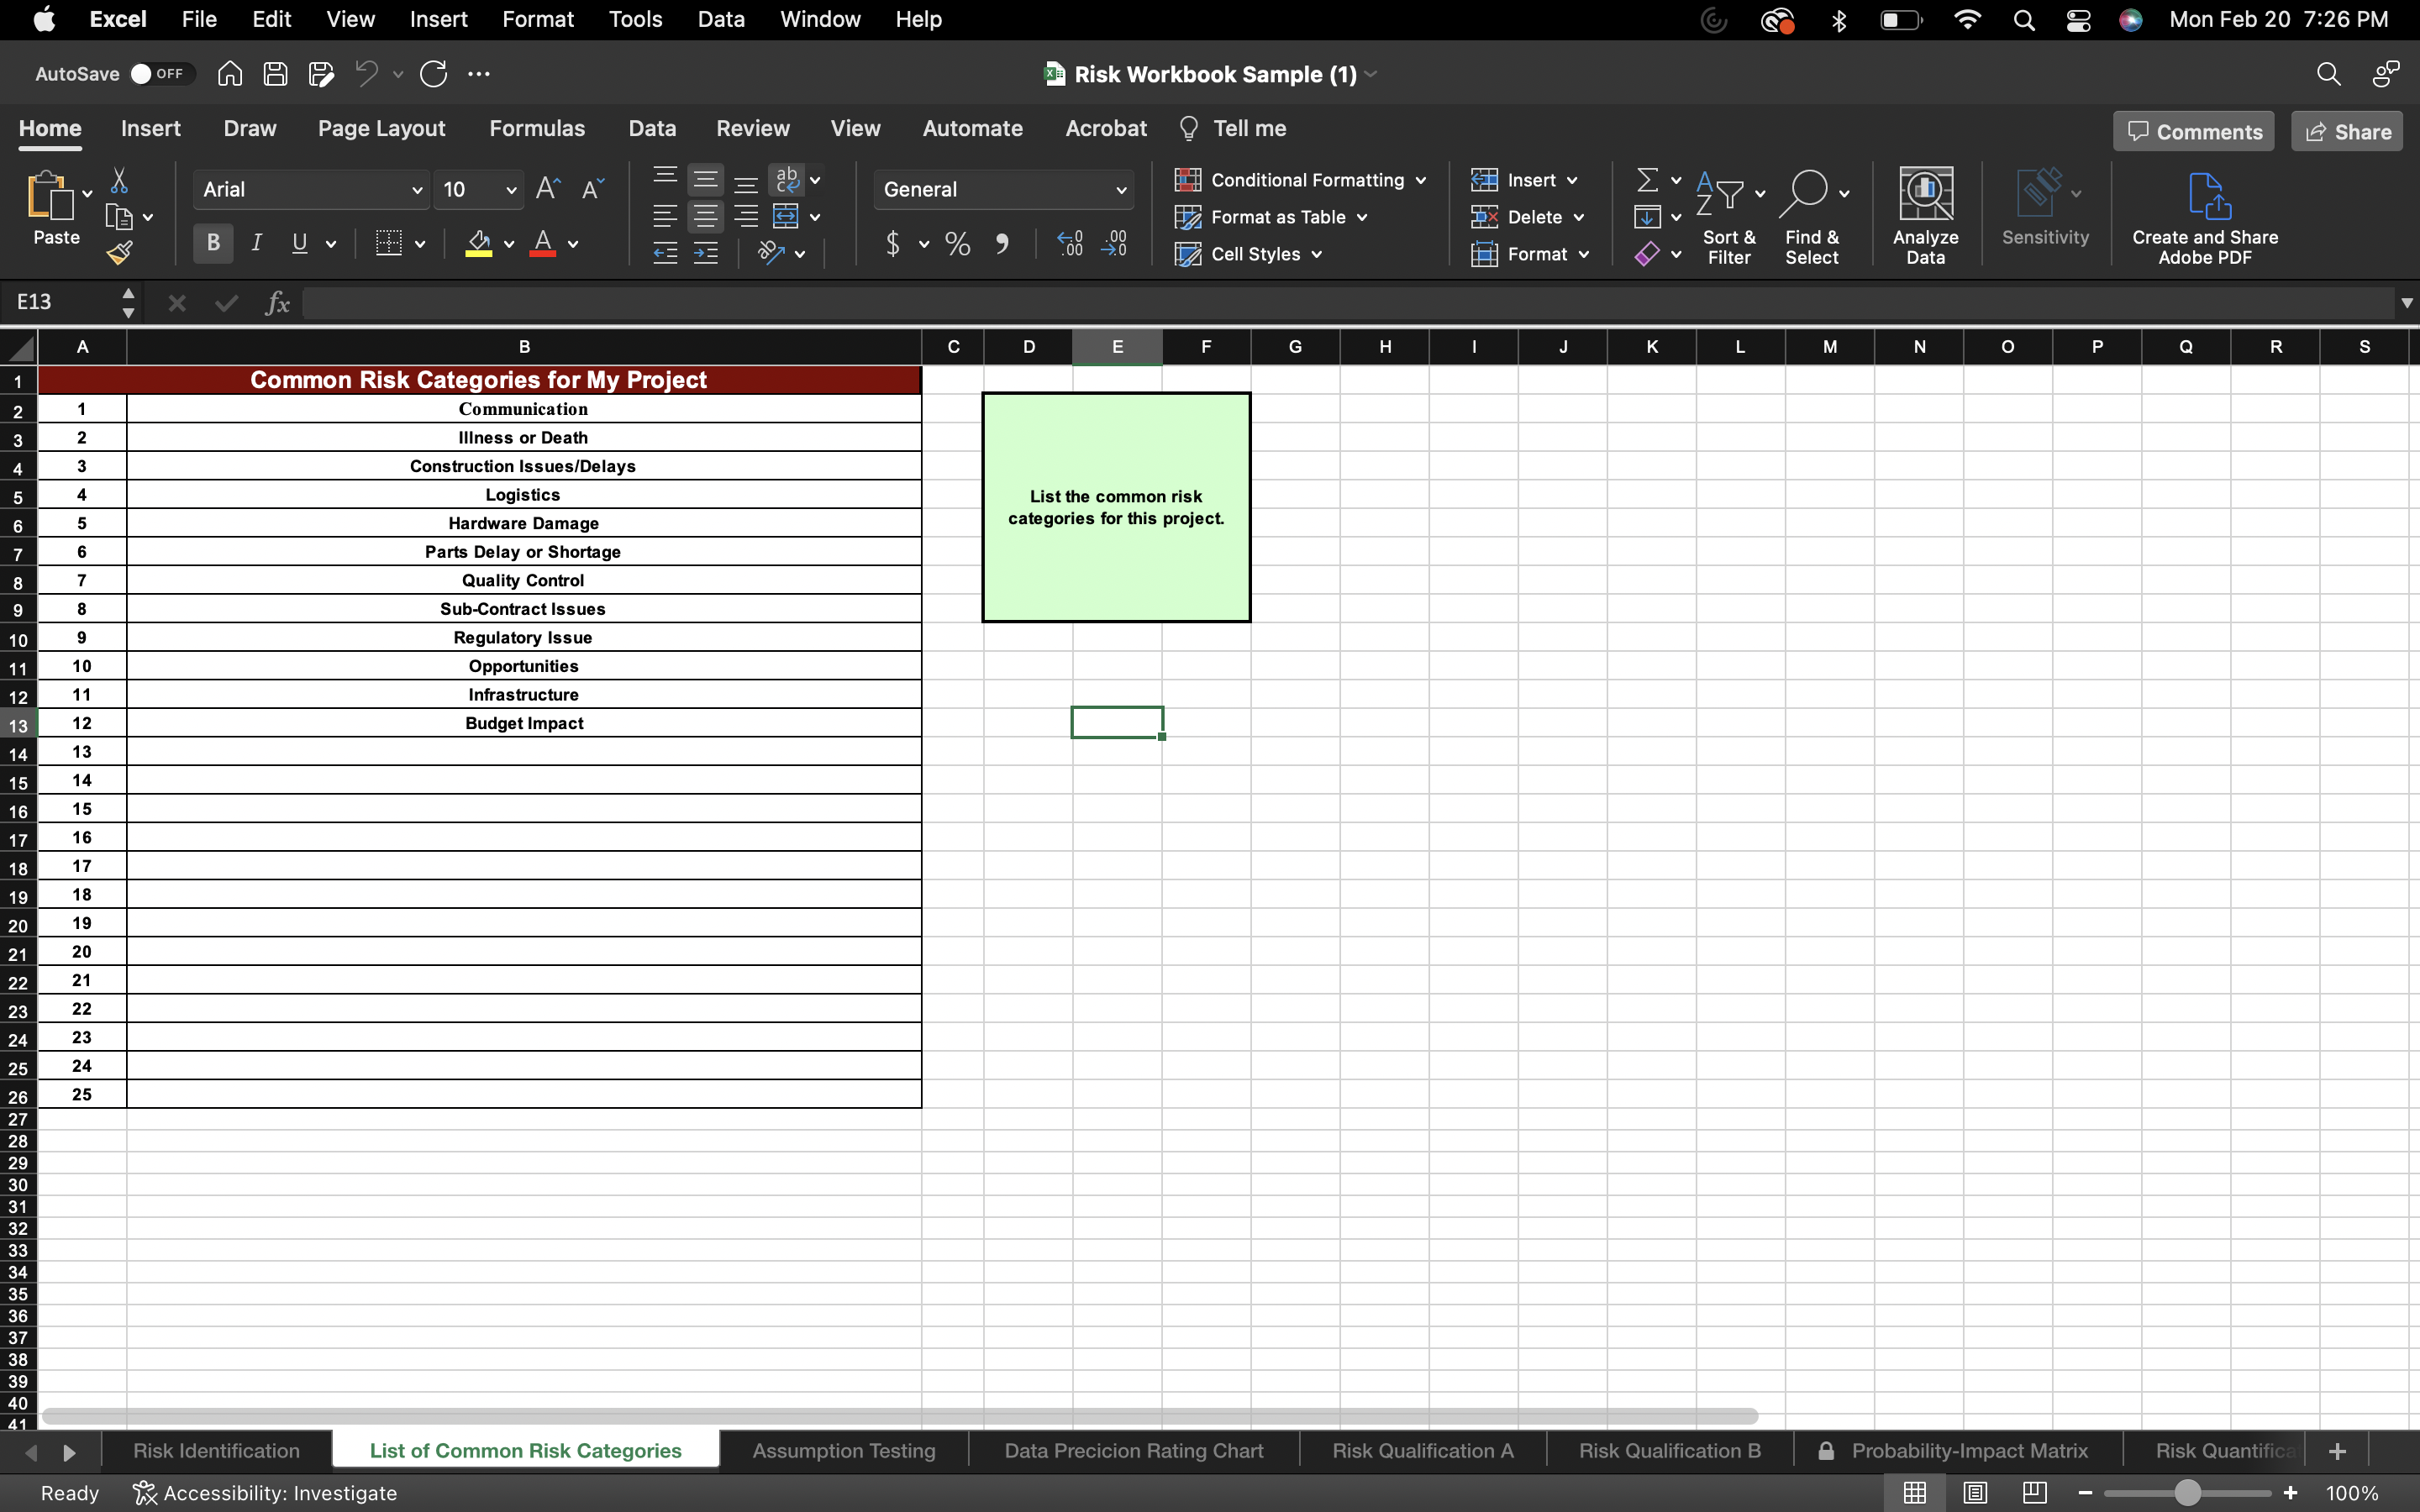
Task: Click the Increase Font Size icon
Action: (x=548, y=189)
